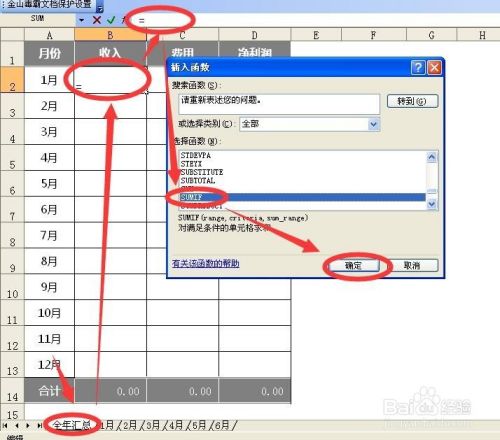
Task: Open the Name Box dropdown arrow
Action: click(81, 20)
